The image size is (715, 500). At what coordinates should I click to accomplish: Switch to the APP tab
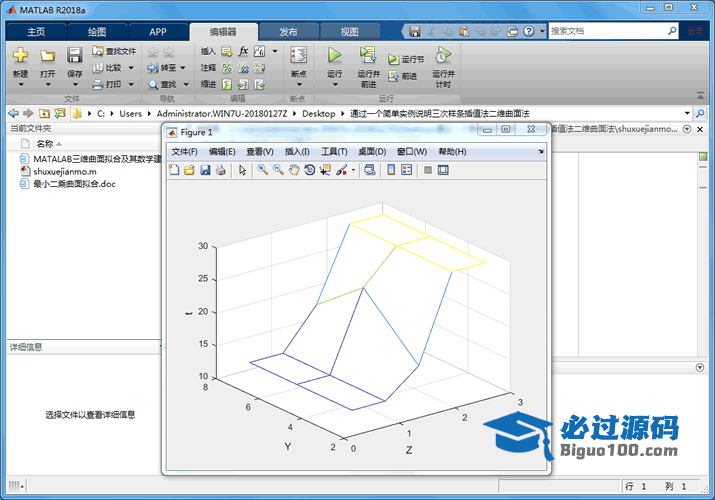(x=158, y=32)
